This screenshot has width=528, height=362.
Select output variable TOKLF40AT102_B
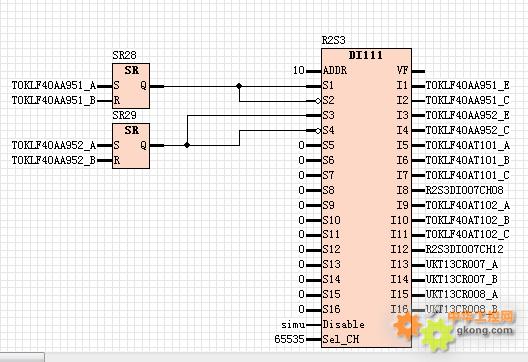point(467,220)
